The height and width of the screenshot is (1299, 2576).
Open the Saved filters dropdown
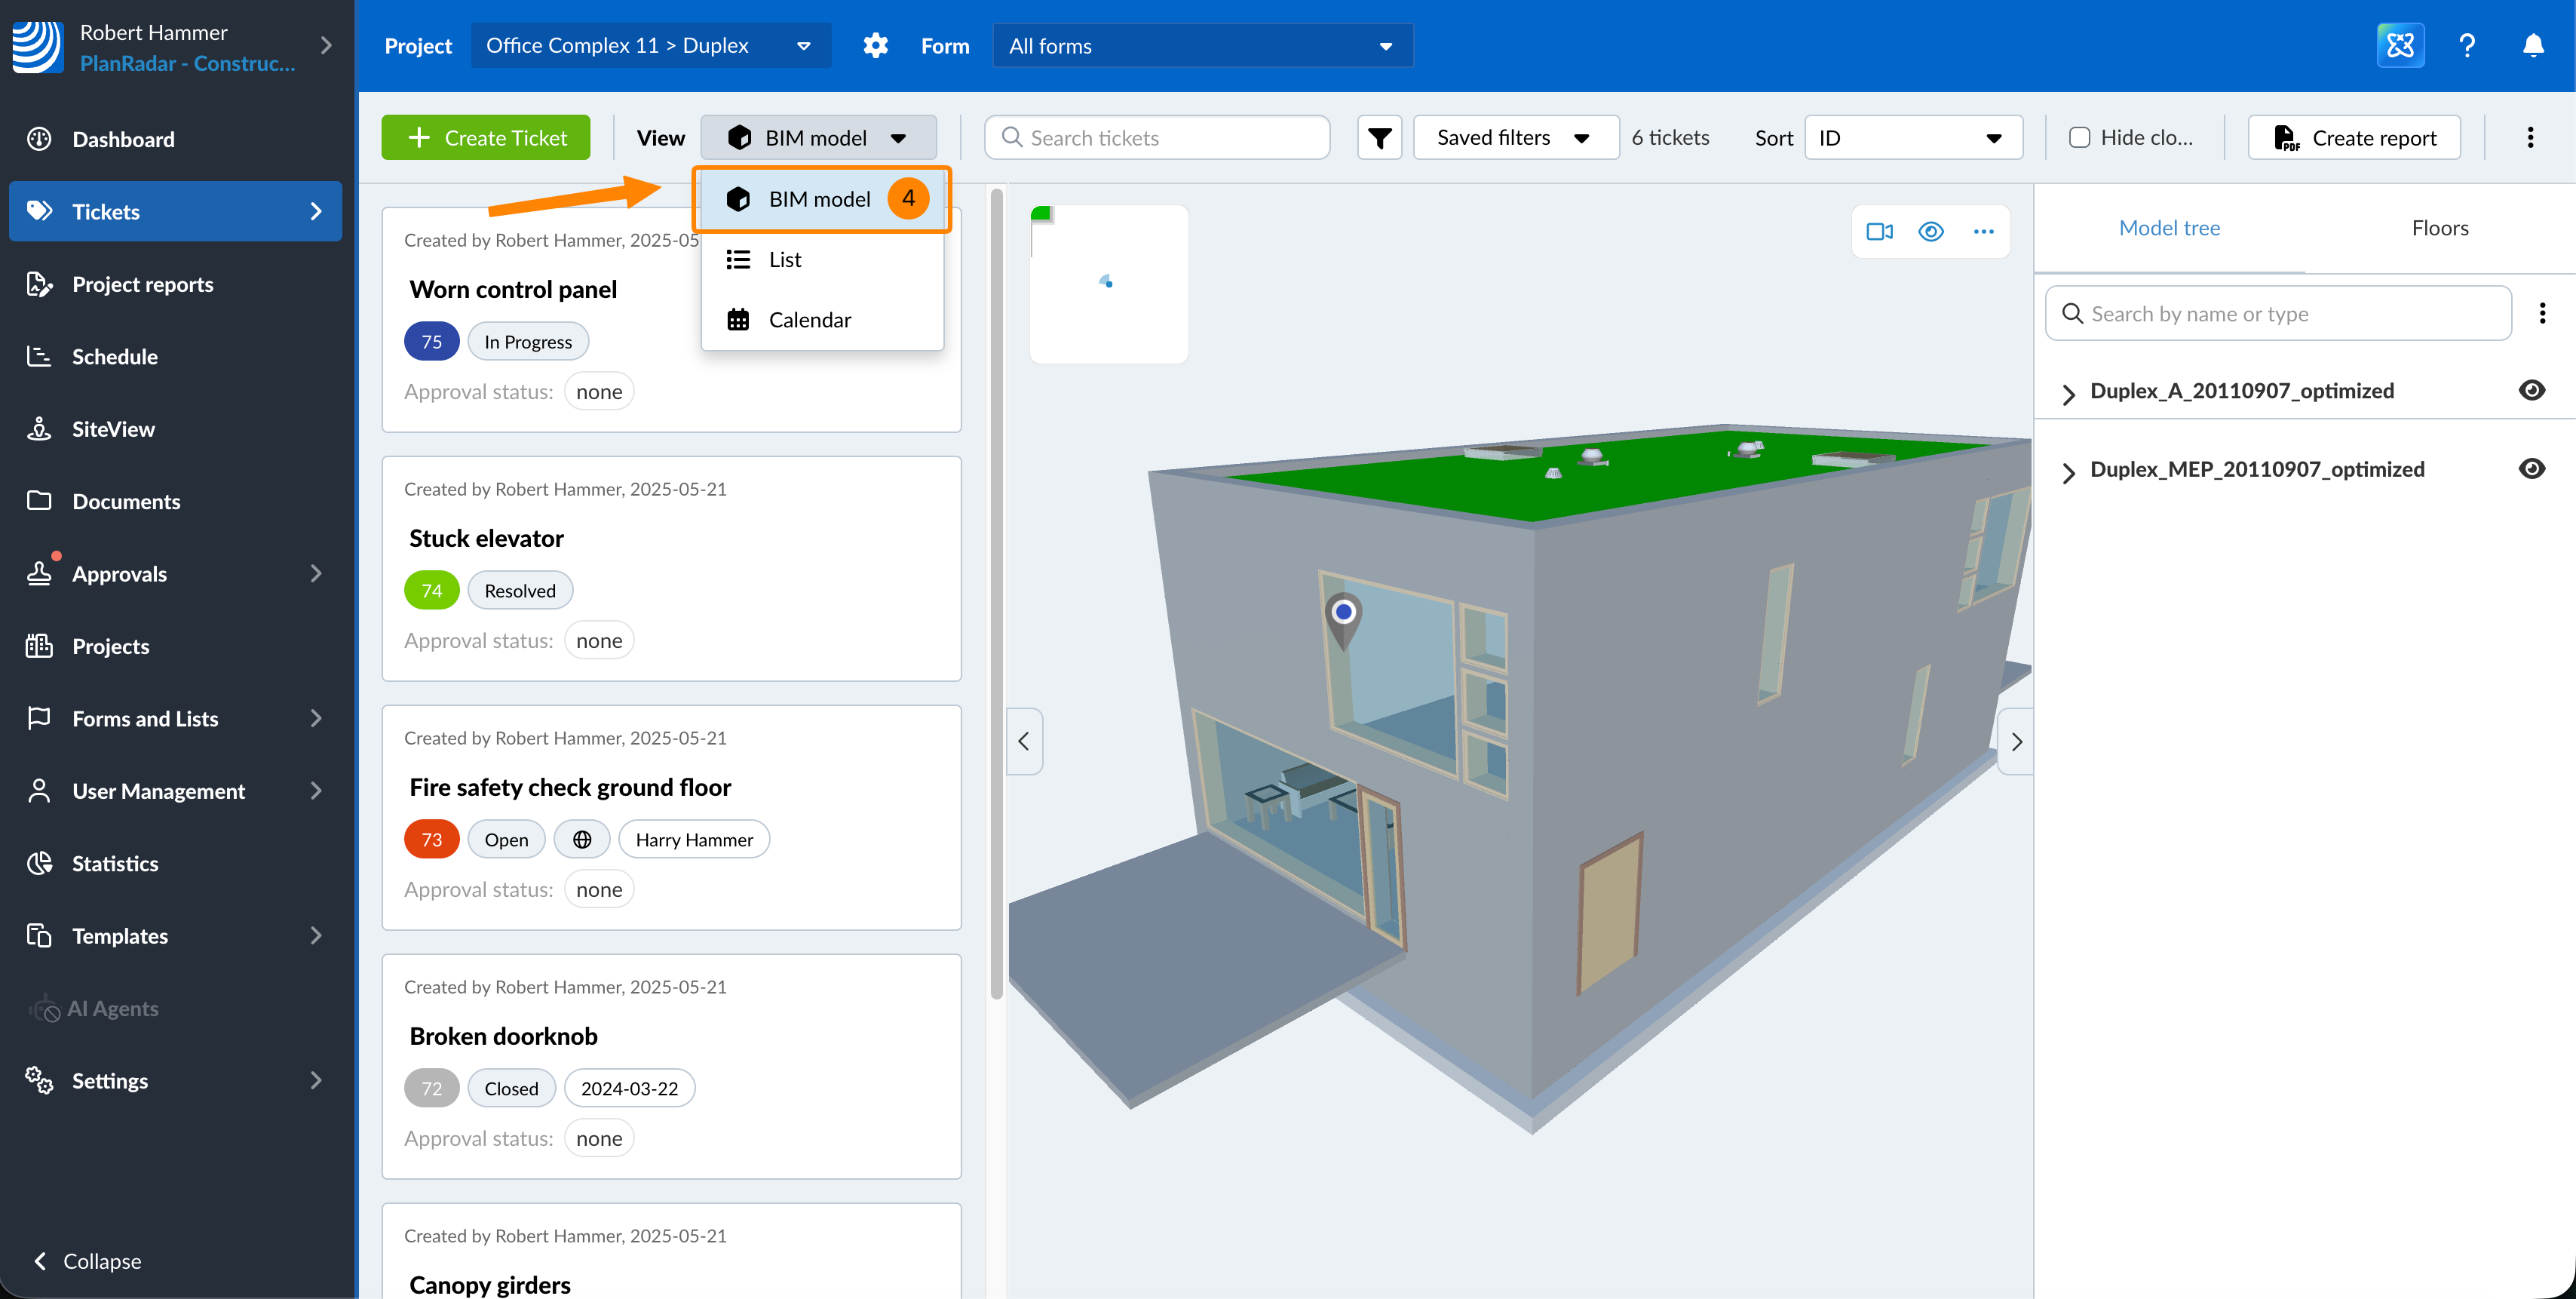[1515, 138]
